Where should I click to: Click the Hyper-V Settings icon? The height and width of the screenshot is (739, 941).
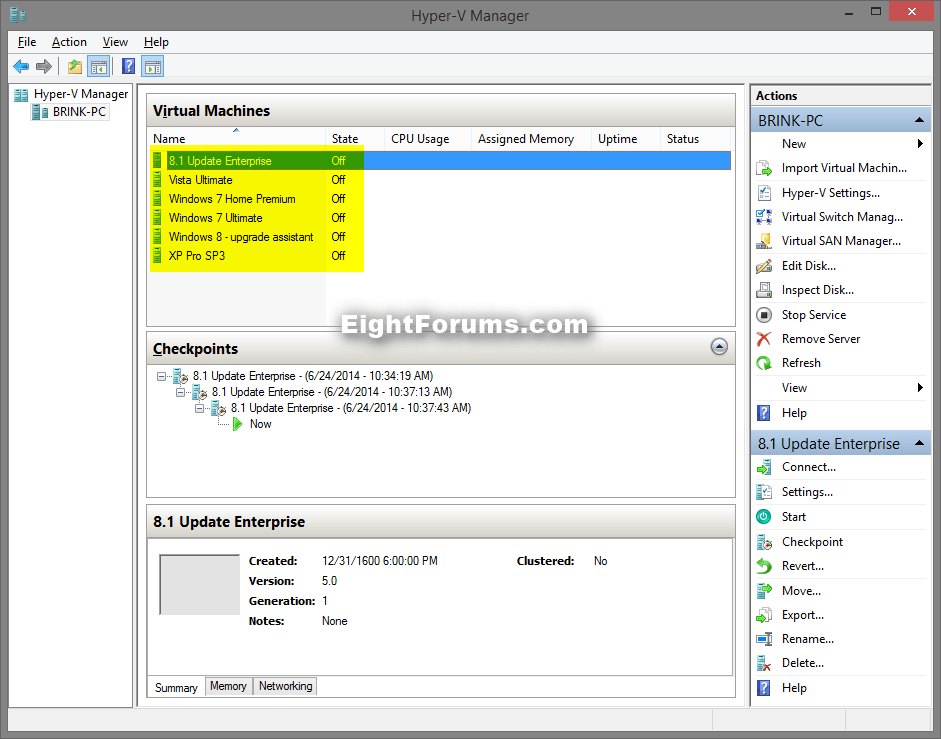[764, 193]
